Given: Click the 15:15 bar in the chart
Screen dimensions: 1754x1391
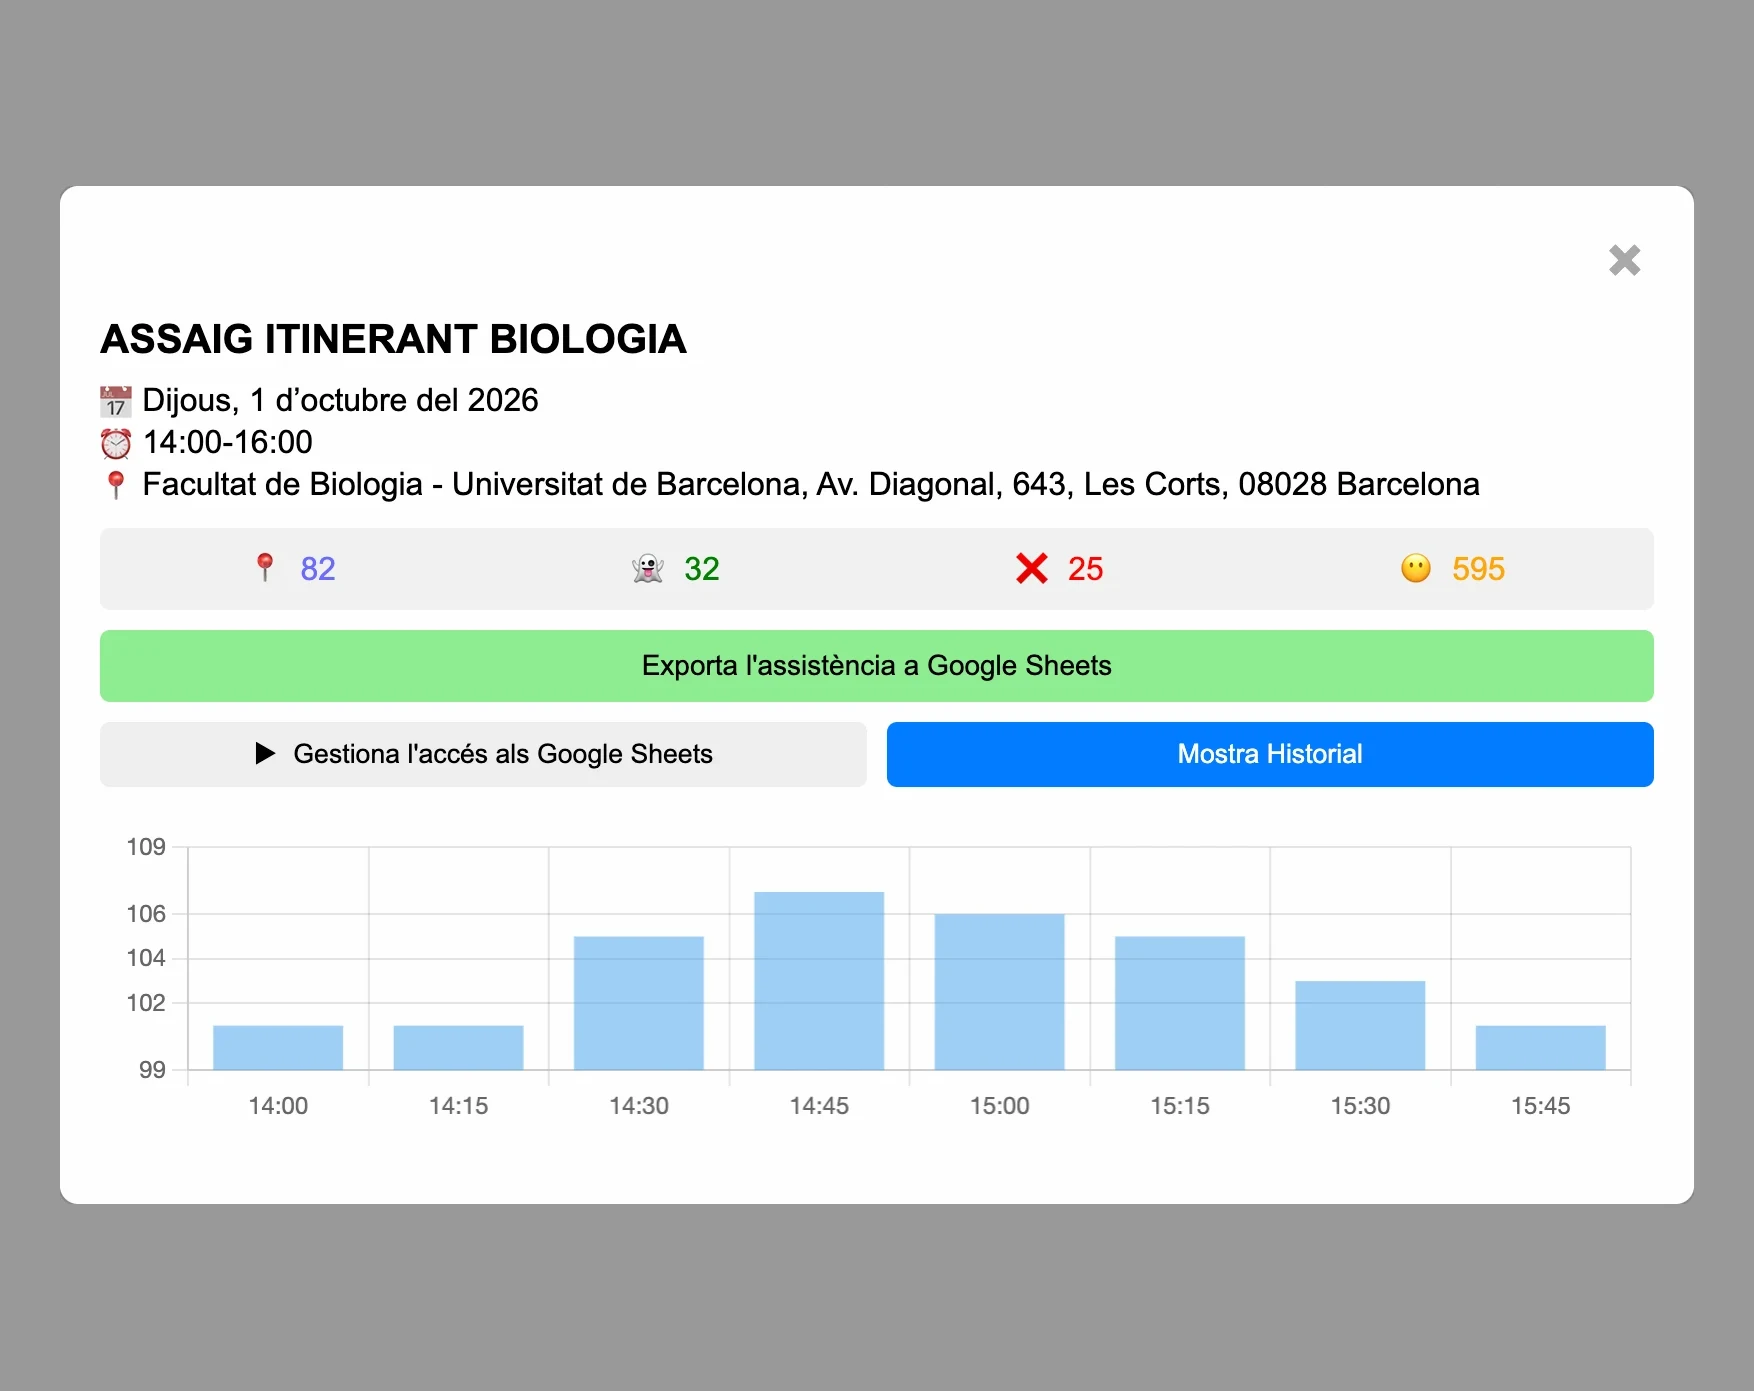Looking at the screenshot, I should 1180,1003.
